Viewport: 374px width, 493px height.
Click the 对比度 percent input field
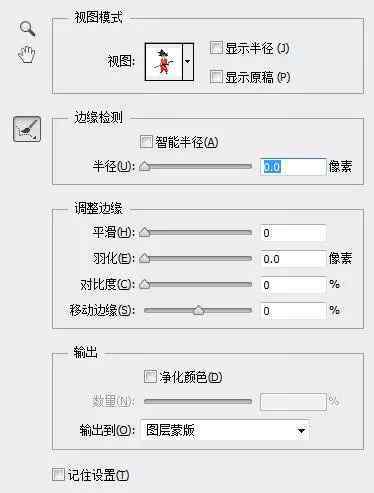click(293, 285)
